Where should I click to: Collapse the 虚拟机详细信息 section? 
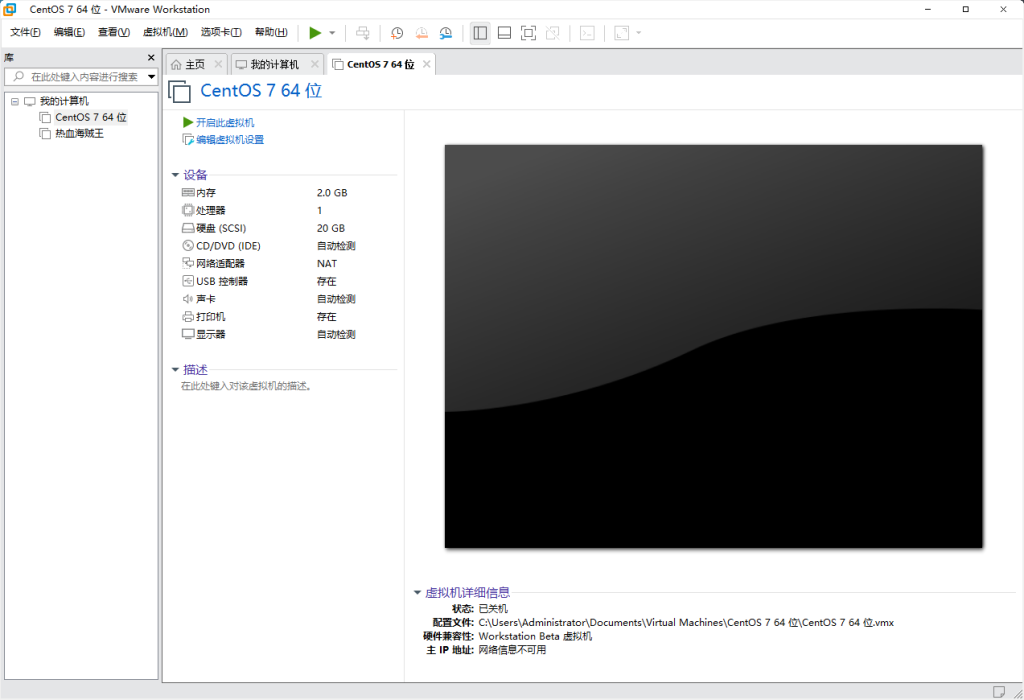[418, 590]
